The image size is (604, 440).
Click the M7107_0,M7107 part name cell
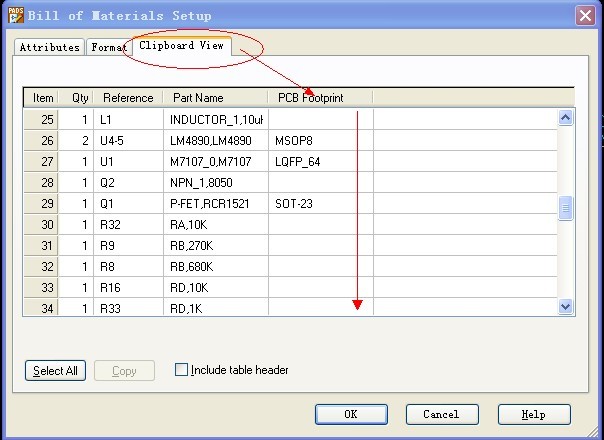click(x=216, y=161)
